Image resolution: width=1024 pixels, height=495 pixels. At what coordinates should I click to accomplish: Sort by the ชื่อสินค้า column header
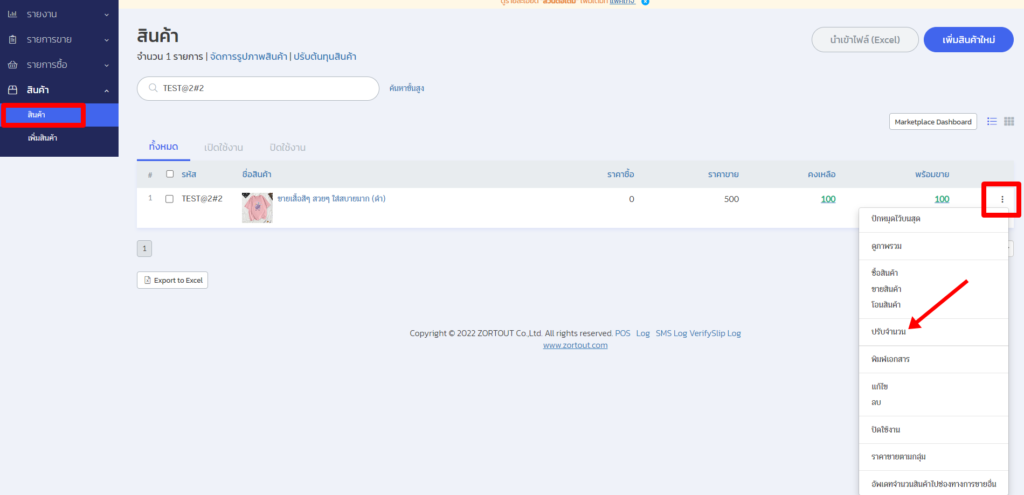[257, 174]
